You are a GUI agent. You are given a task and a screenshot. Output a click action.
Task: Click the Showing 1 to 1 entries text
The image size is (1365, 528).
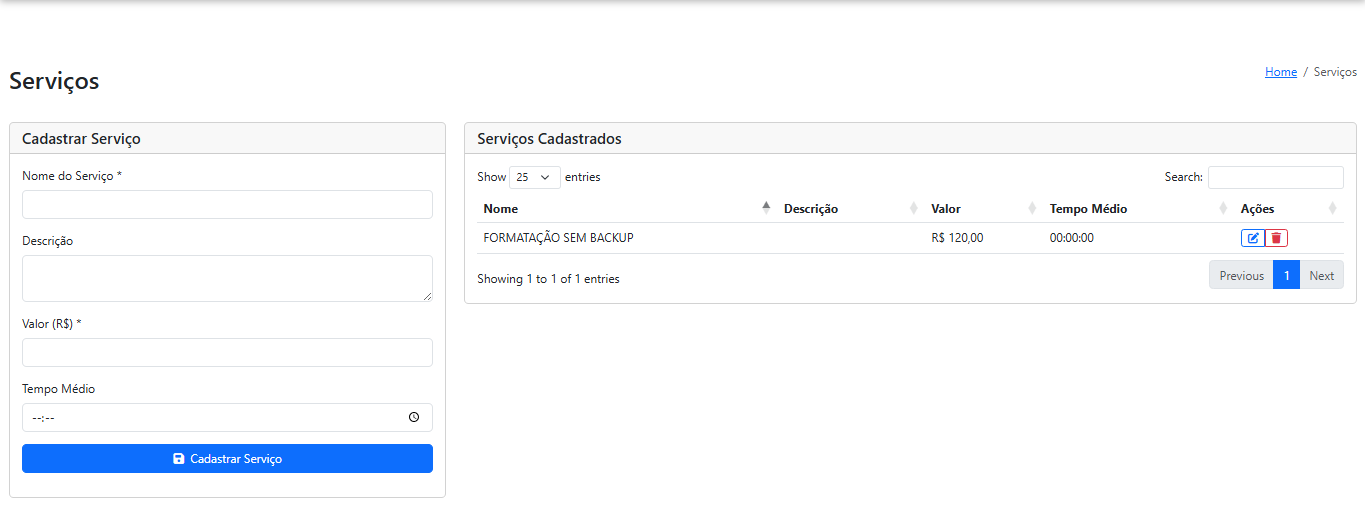pyautogui.click(x=548, y=279)
